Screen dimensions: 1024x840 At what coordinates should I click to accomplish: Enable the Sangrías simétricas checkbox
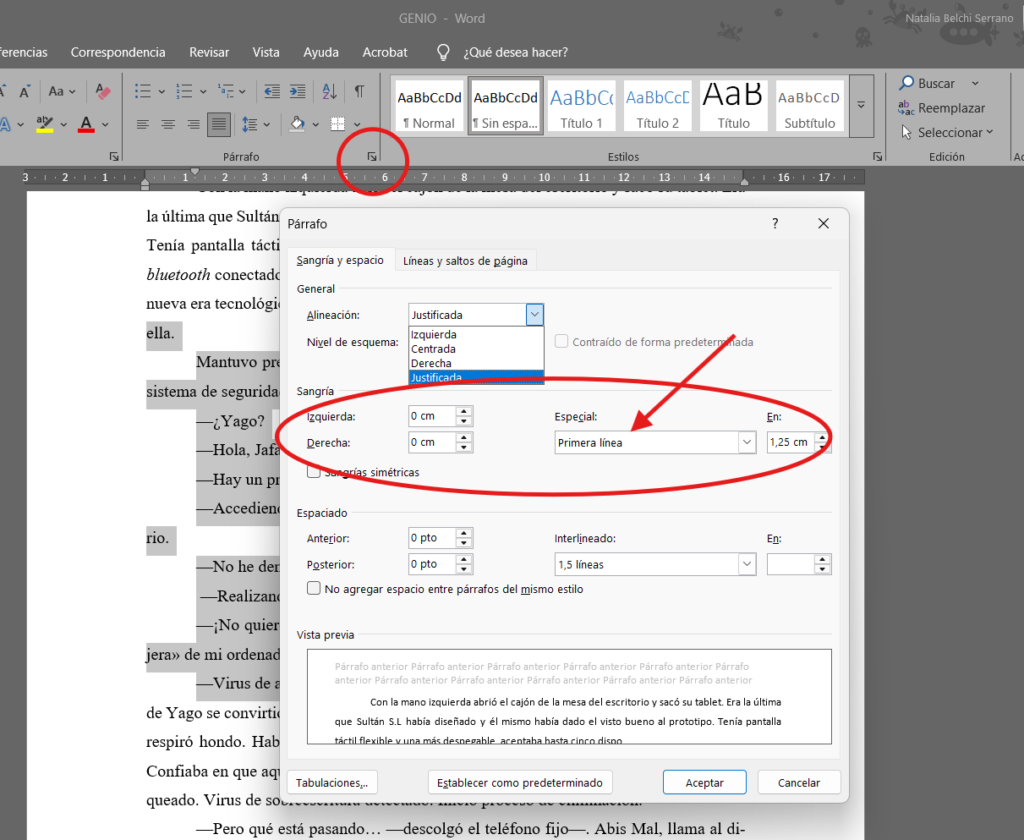point(314,472)
